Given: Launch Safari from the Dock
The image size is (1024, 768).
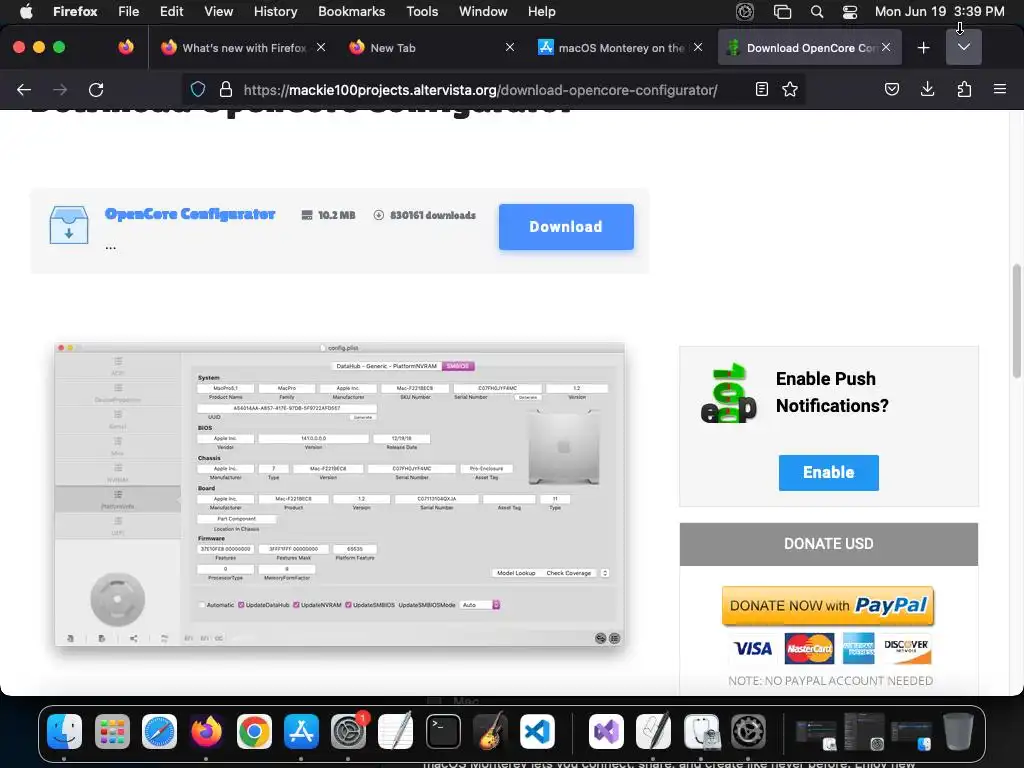Looking at the screenshot, I should (x=159, y=731).
